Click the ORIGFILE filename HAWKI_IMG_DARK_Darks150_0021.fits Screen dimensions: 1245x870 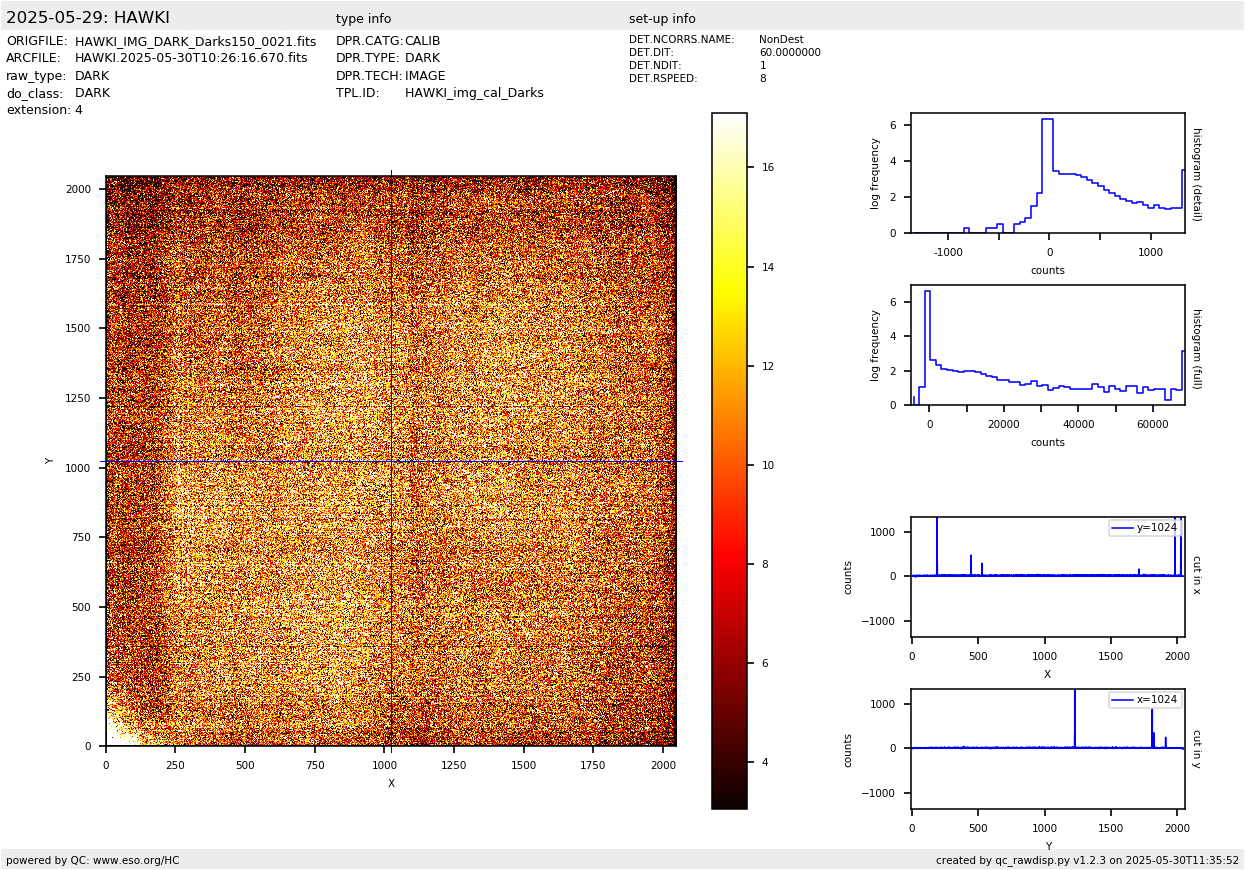coord(195,42)
